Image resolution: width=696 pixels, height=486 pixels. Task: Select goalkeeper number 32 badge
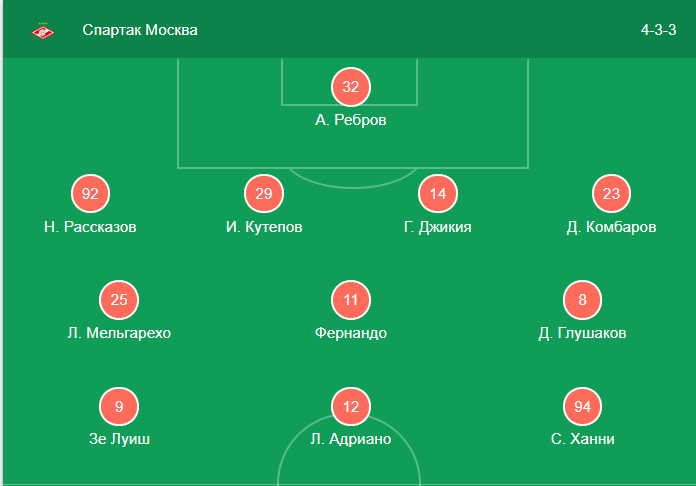coord(350,87)
